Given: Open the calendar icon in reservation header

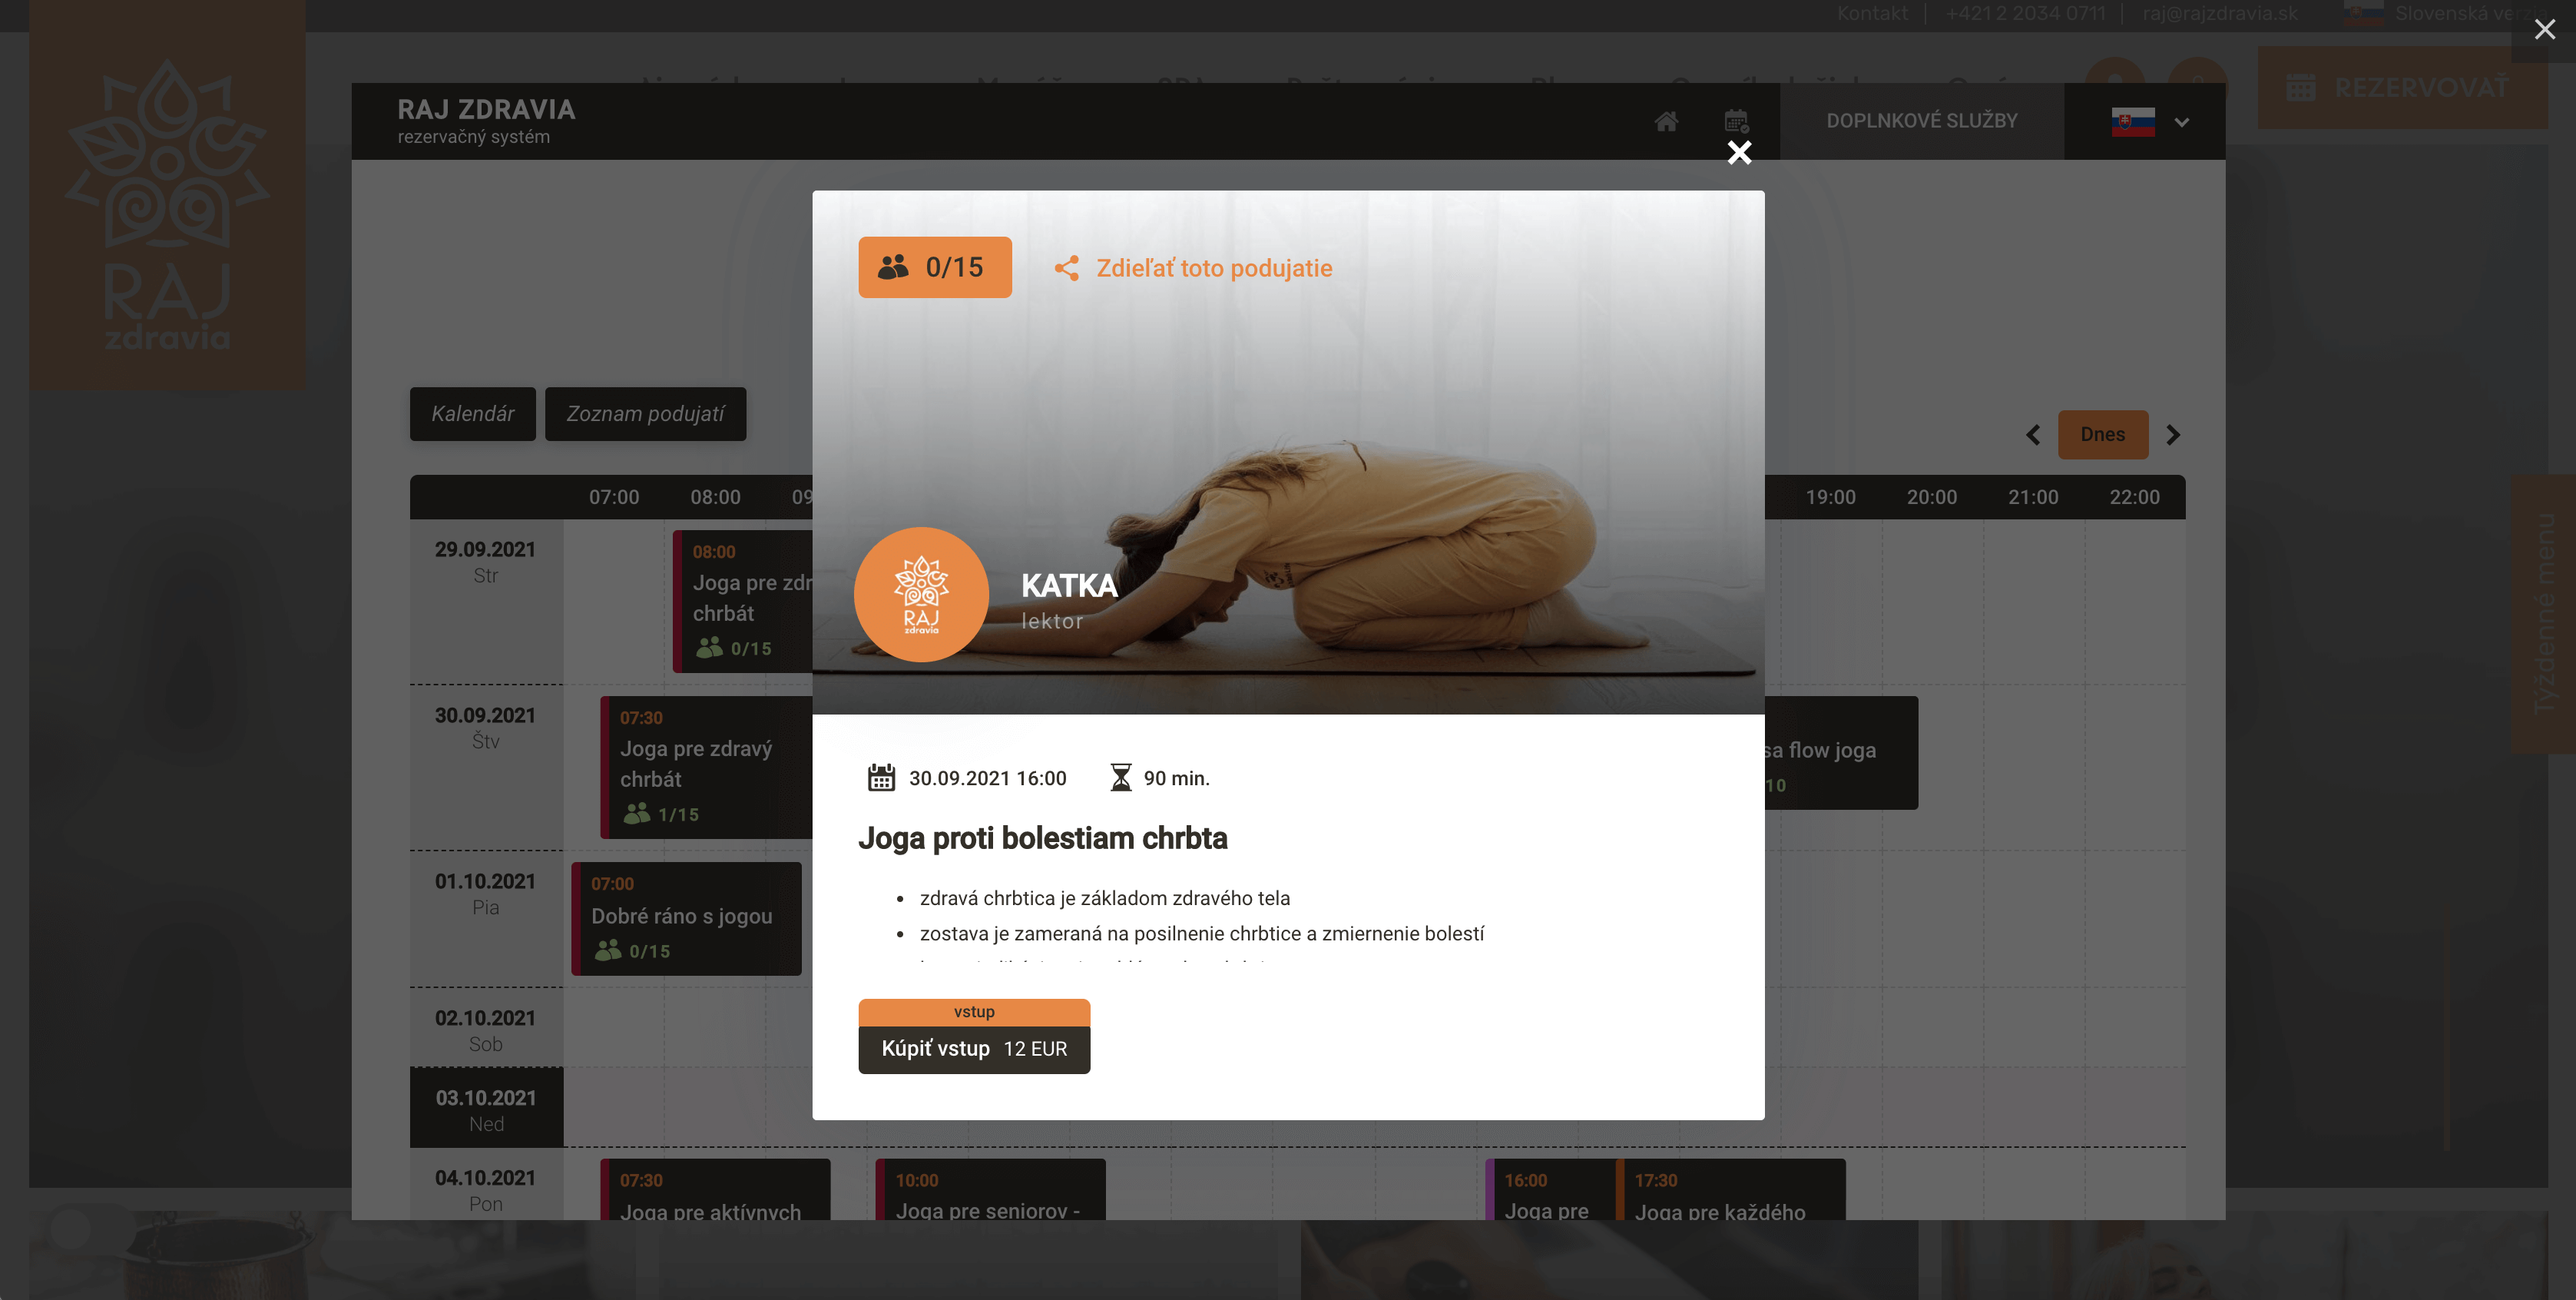Looking at the screenshot, I should pyautogui.click(x=1737, y=121).
